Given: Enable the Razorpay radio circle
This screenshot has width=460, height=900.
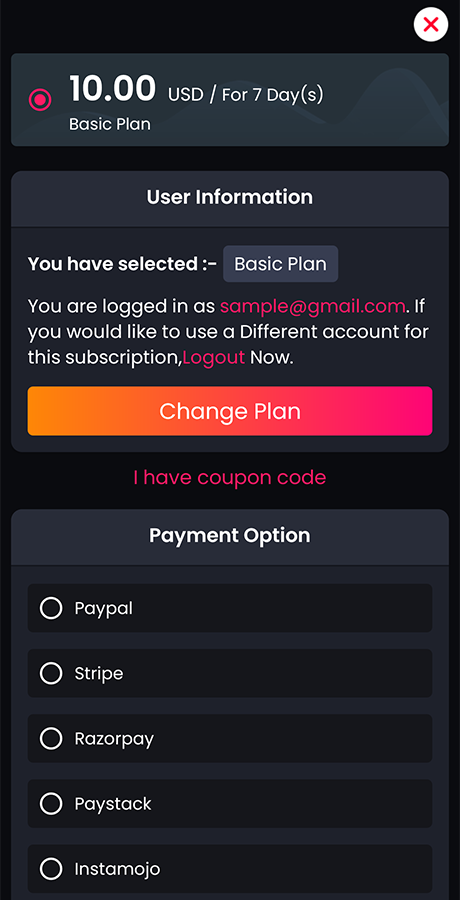Looking at the screenshot, I should [x=51, y=738].
